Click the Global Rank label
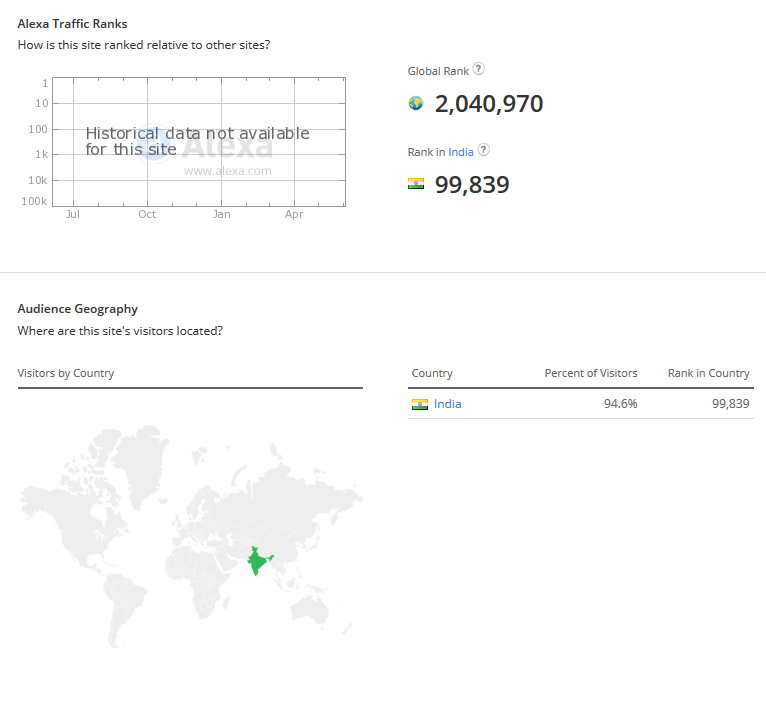 coord(438,71)
